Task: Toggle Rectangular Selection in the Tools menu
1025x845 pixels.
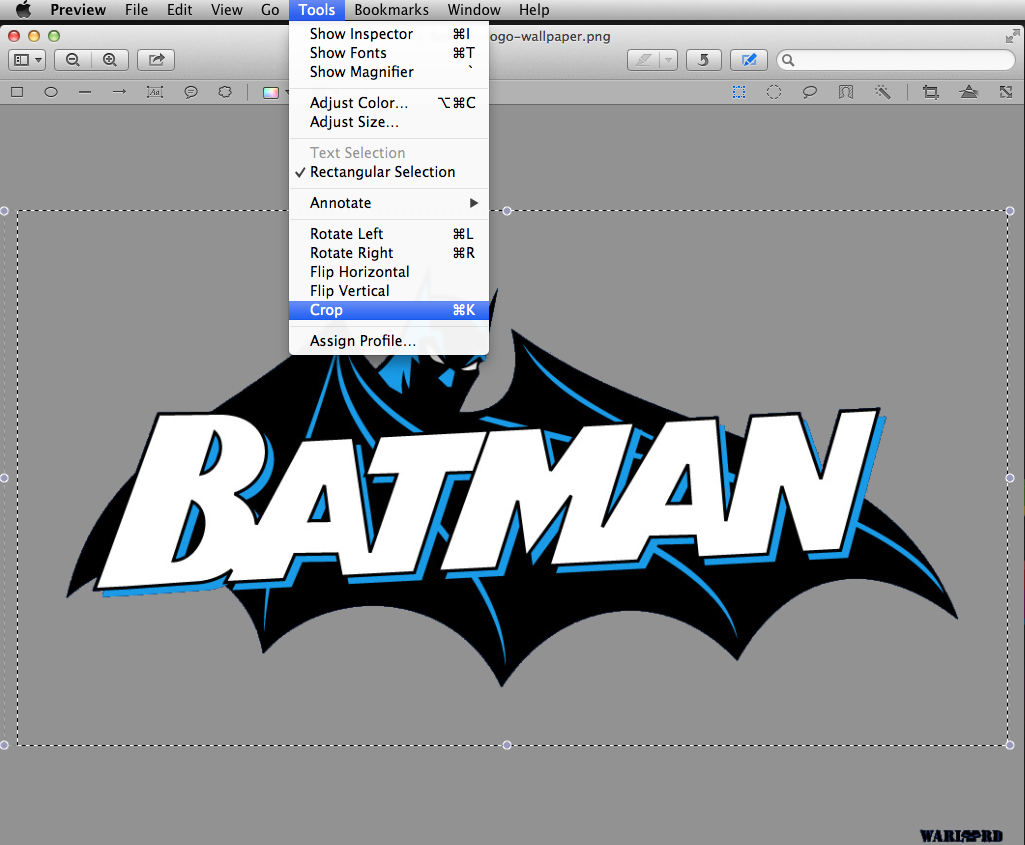Action: point(382,172)
